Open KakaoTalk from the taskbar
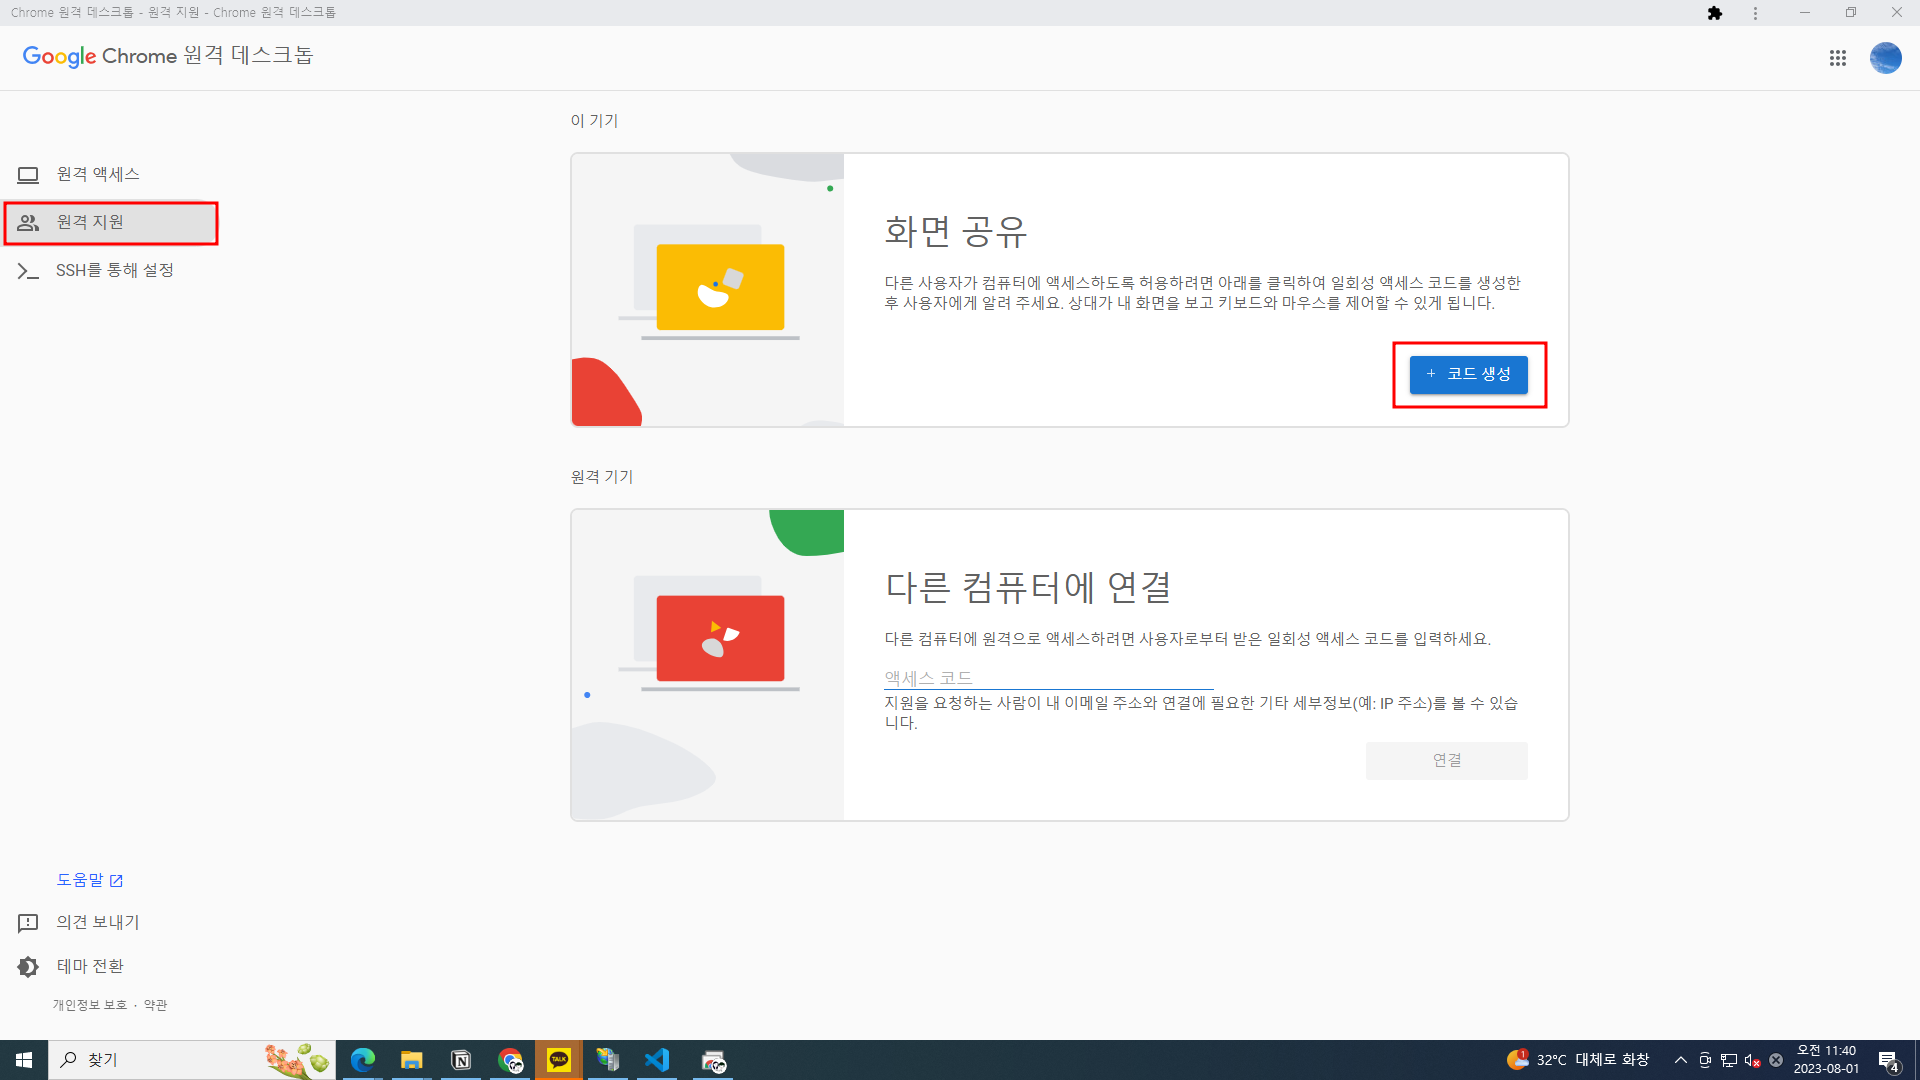The height and width of the screenshot is (1080, 1920). tap(559, 1060)
